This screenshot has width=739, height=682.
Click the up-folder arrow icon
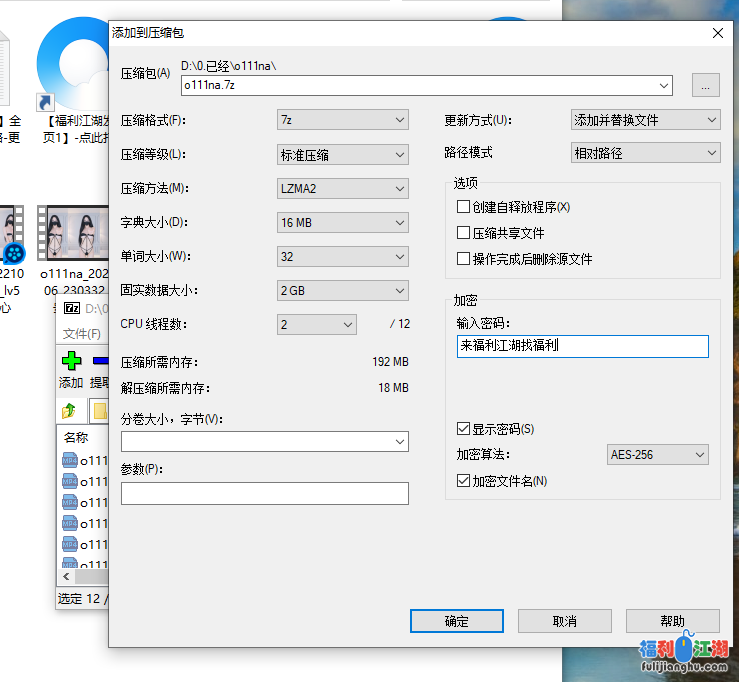click(x=69, y=410)
